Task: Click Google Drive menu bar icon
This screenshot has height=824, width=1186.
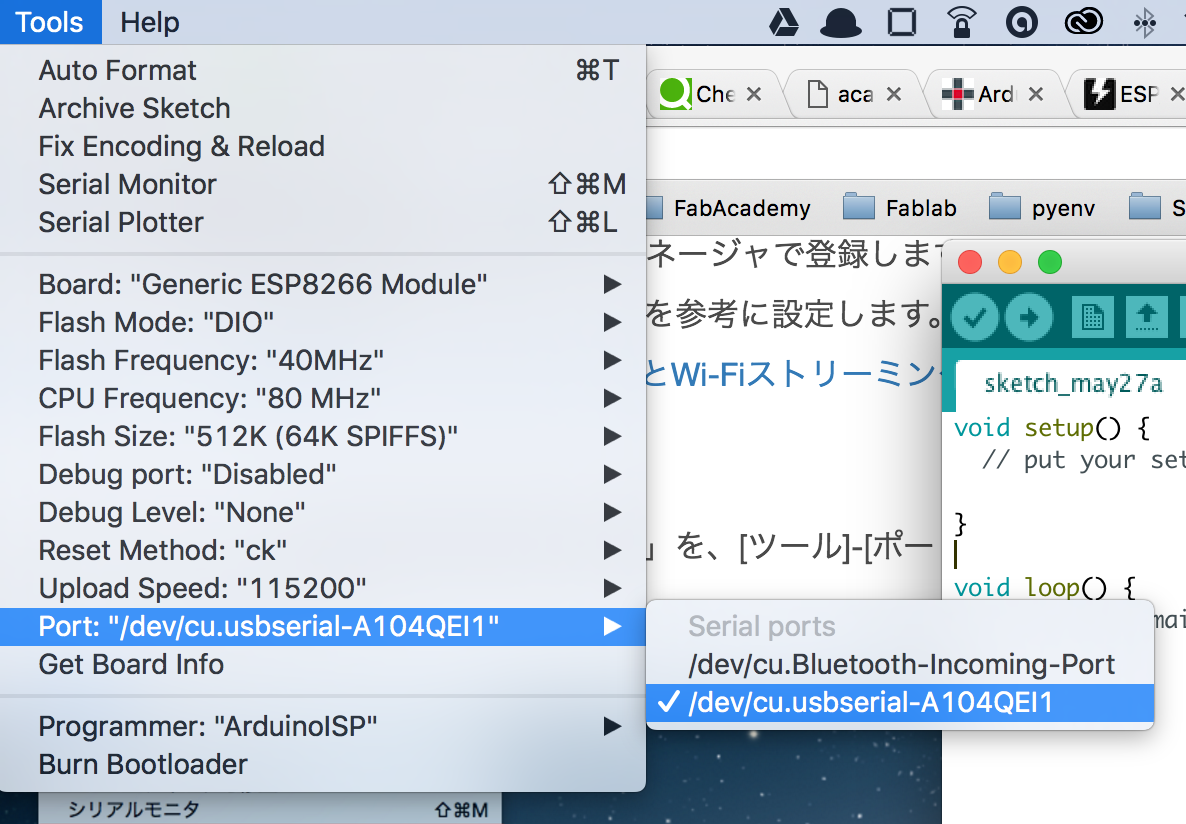Action: tap(784, 22)
